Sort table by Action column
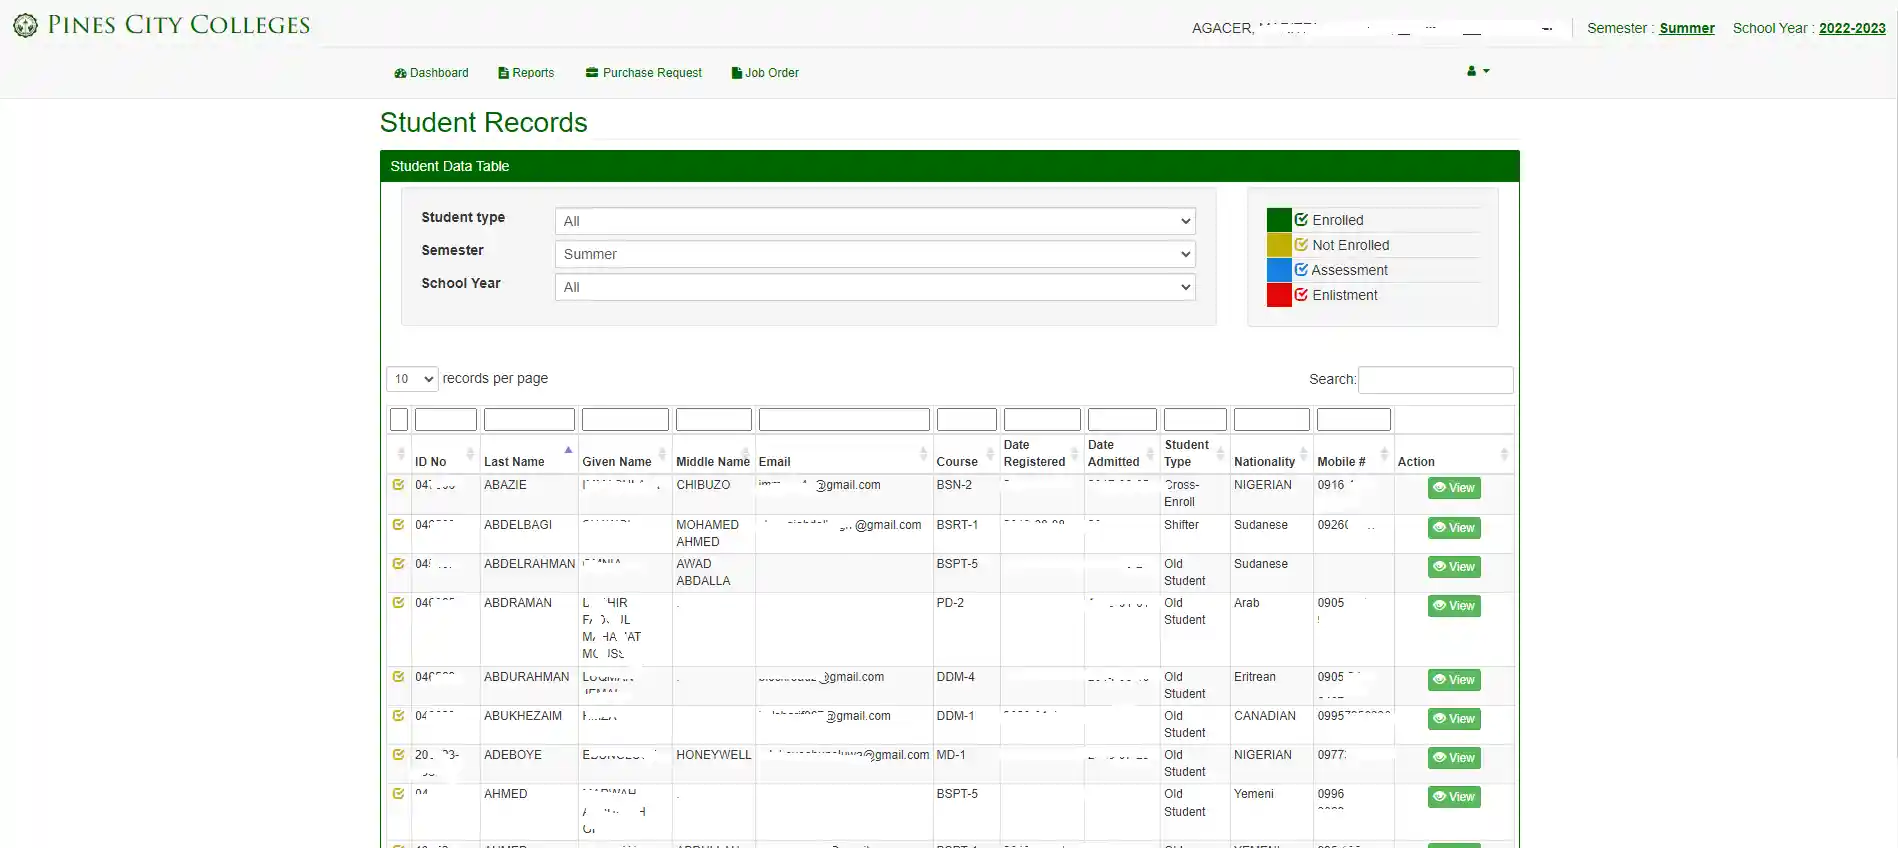The image size is (1898, 848). 1453,454
